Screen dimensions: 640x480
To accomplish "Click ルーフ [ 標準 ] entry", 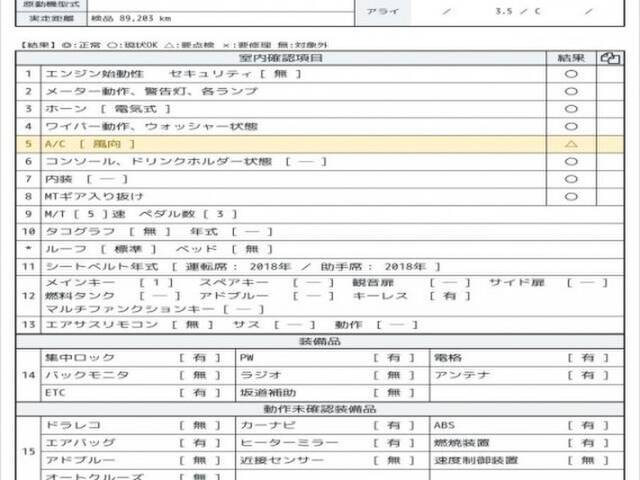I will (101, 249).
